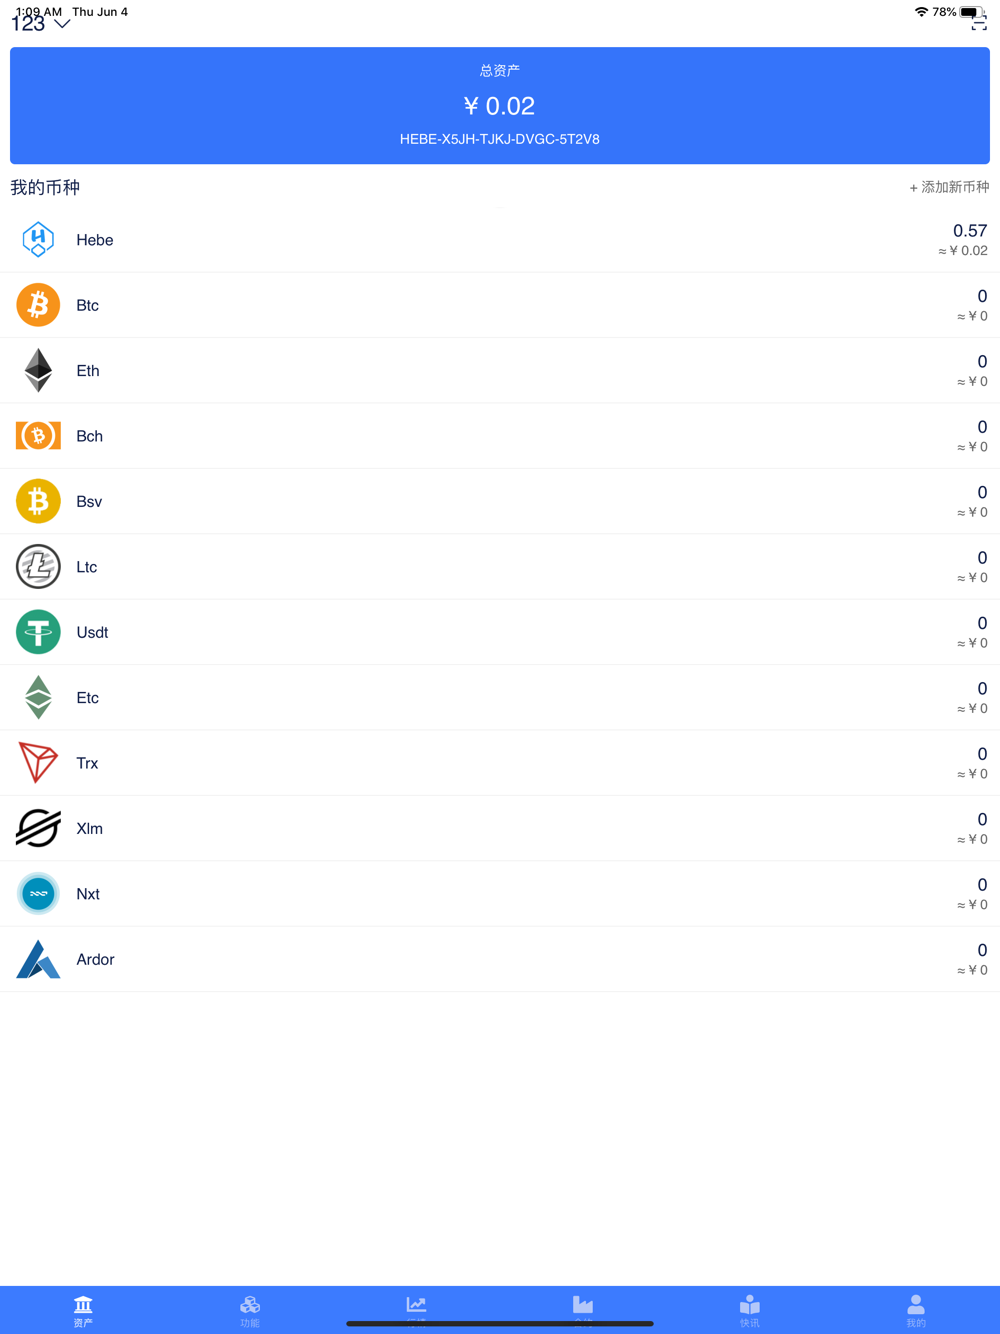Switch to the 快讯 news tab

pos(749,1310)
